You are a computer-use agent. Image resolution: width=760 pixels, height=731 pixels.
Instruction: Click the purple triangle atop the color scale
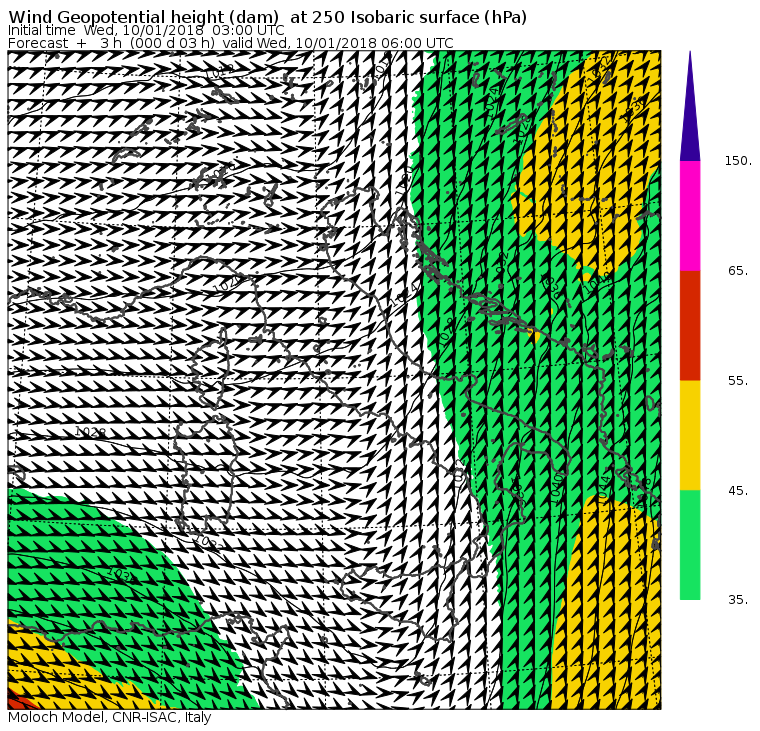[x=690, y=107]
